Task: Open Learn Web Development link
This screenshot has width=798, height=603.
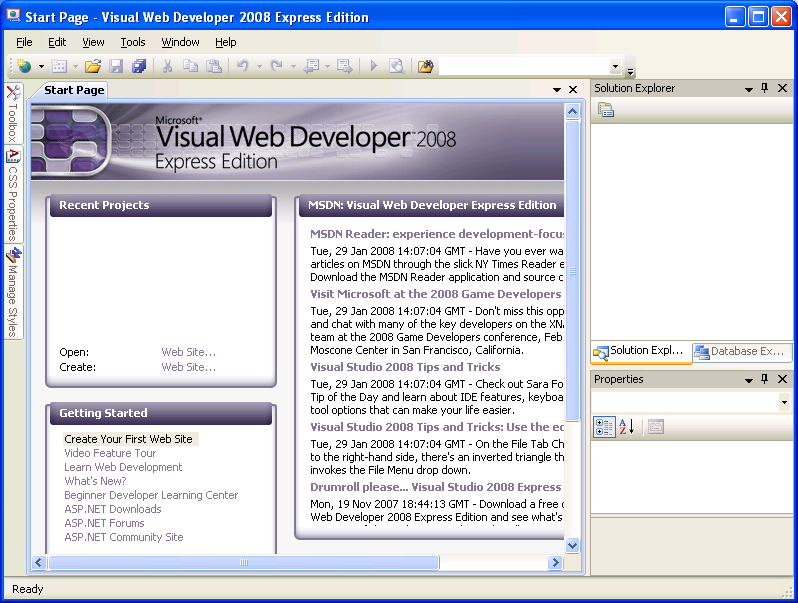Action: click(x=123, y=467)
